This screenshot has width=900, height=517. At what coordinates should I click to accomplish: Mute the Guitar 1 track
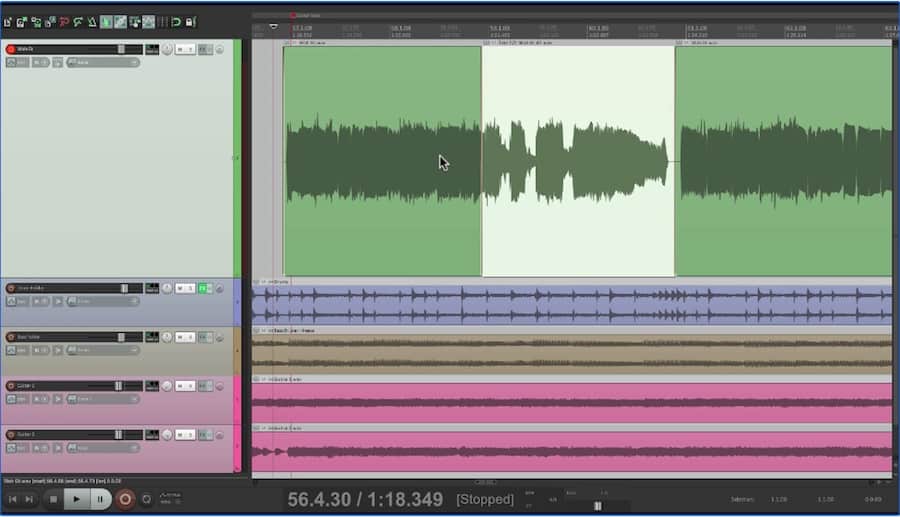click(180, 386)
